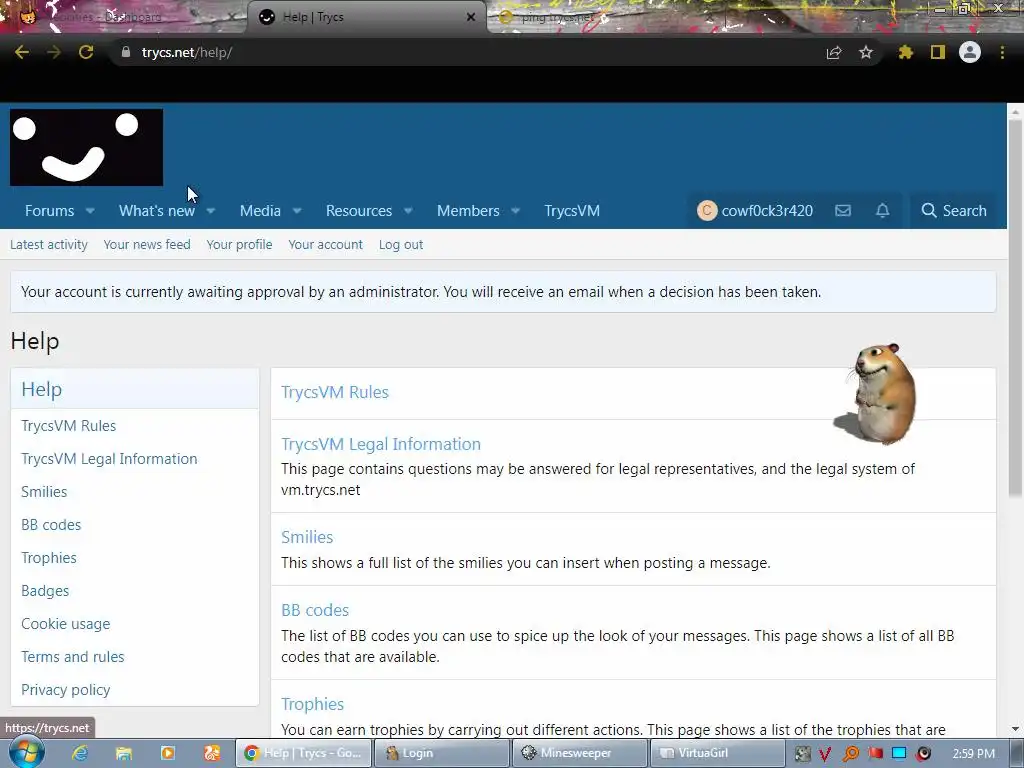Open the Trophies heading in main list
1024x768 pixels.
click(312, 704)
